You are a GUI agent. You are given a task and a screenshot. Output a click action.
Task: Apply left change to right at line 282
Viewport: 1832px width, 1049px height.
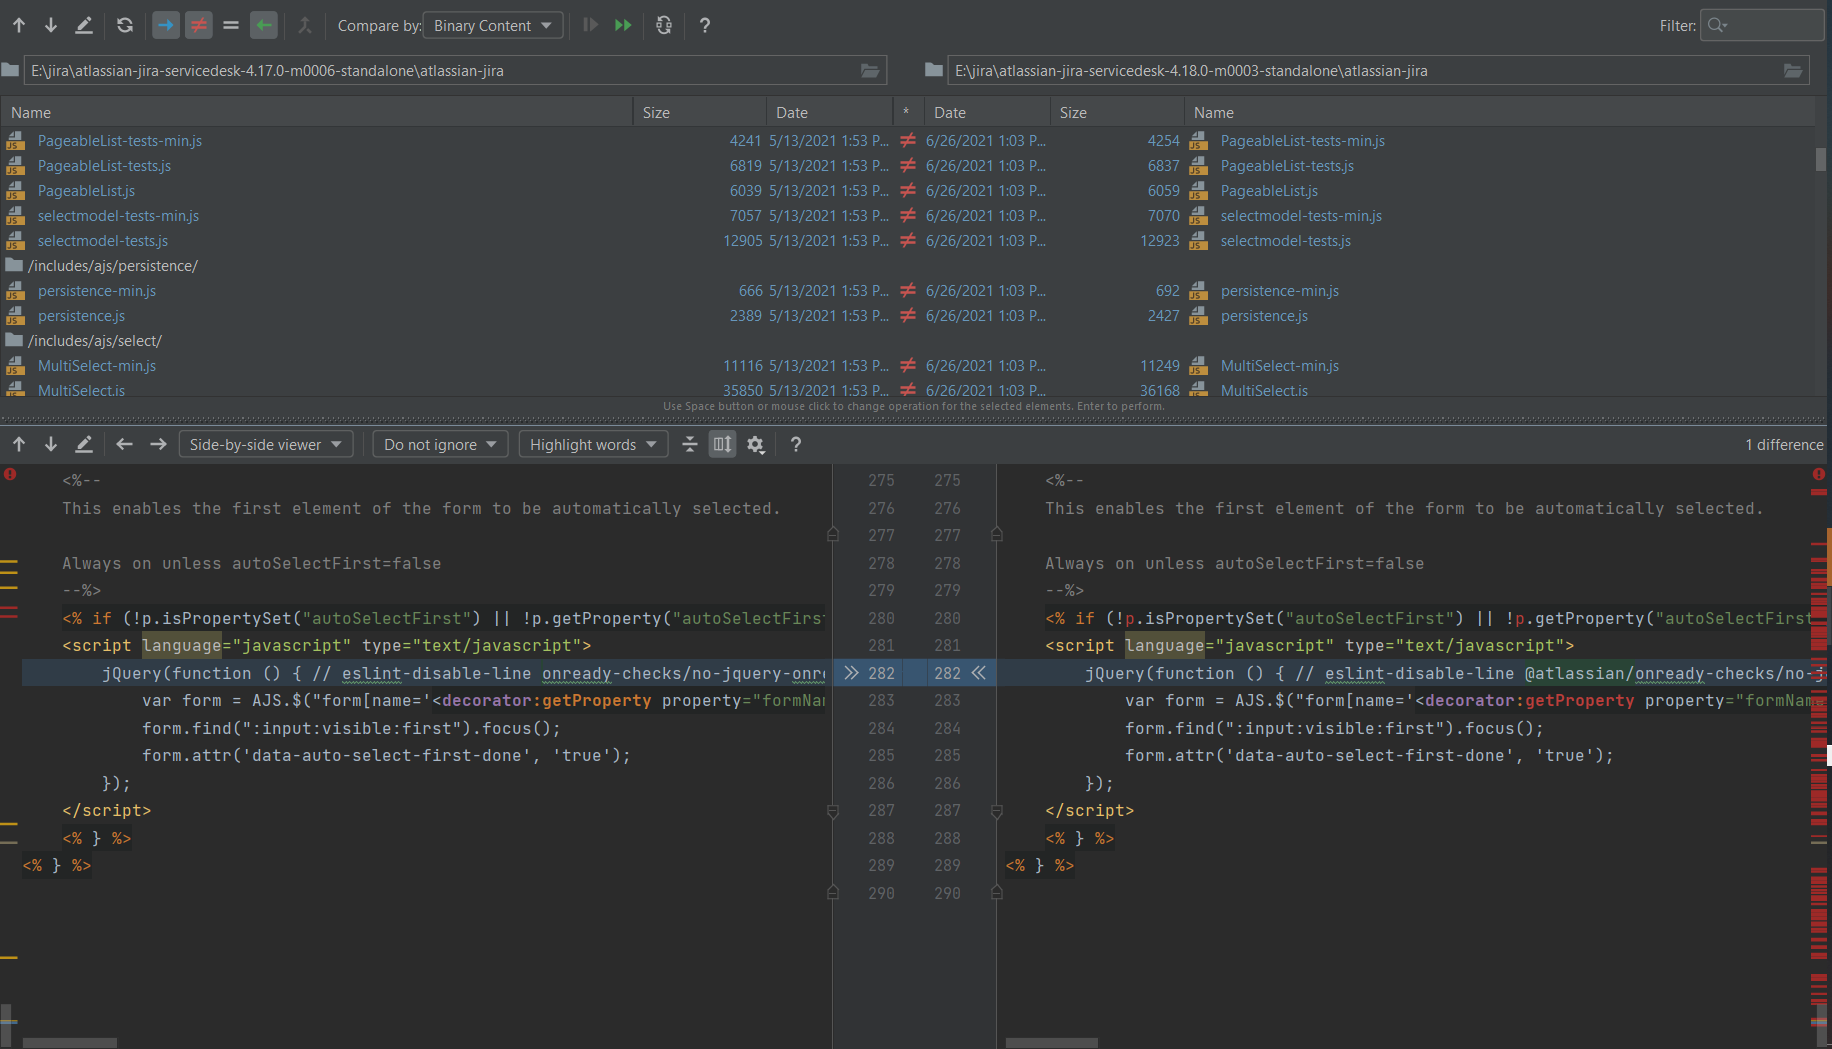point(851,673)
